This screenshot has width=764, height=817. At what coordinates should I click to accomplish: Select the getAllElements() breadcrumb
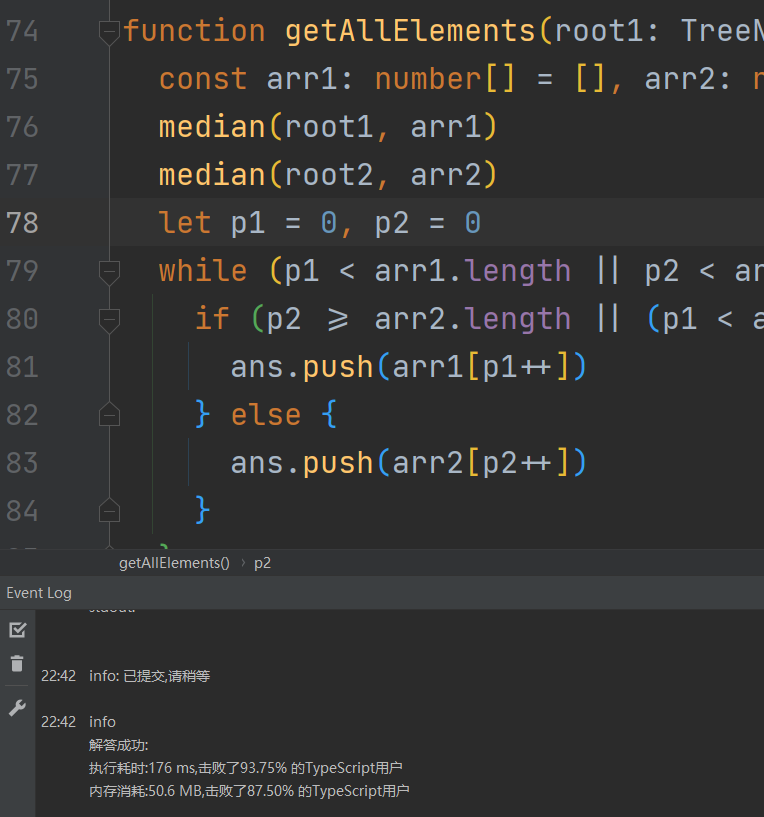point(174,563)
